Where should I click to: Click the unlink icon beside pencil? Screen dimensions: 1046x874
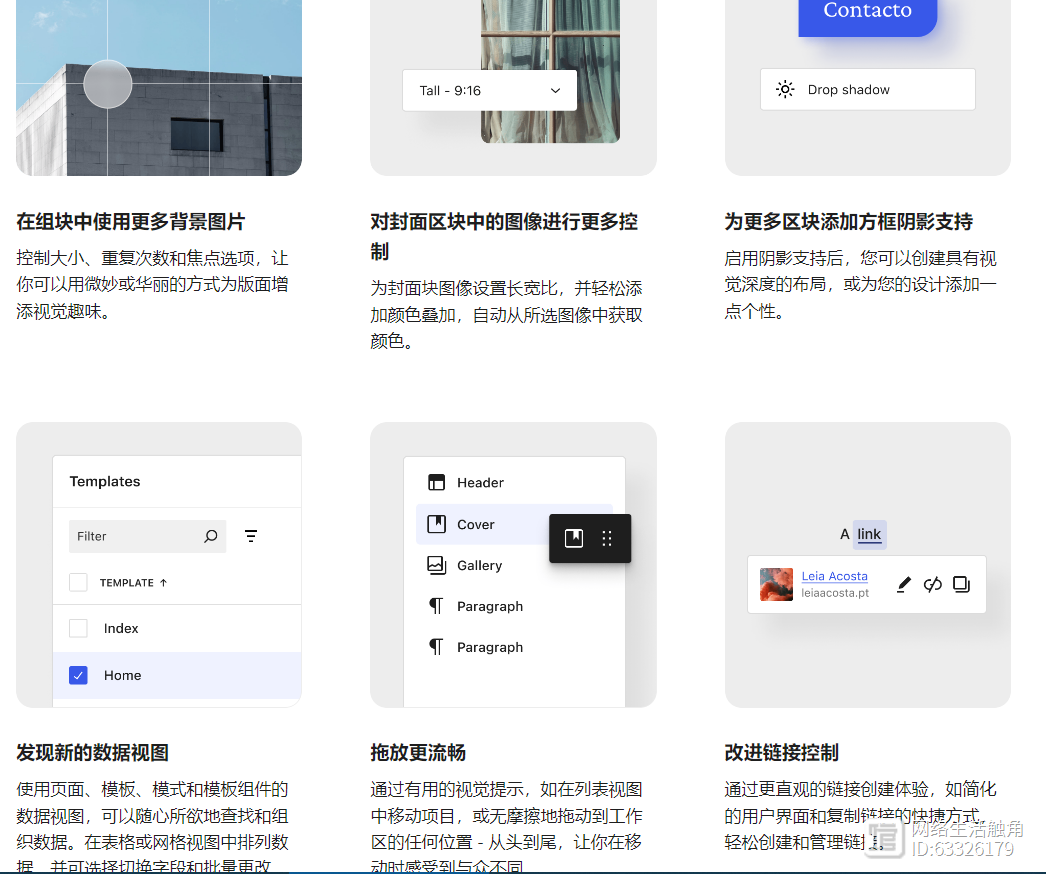[x=933, y=584]
